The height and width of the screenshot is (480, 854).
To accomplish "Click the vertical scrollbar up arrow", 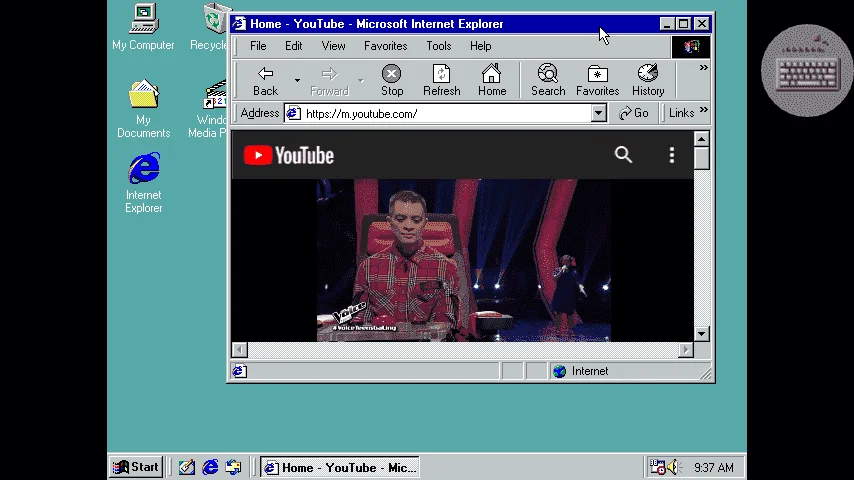I will coord(702,139).
